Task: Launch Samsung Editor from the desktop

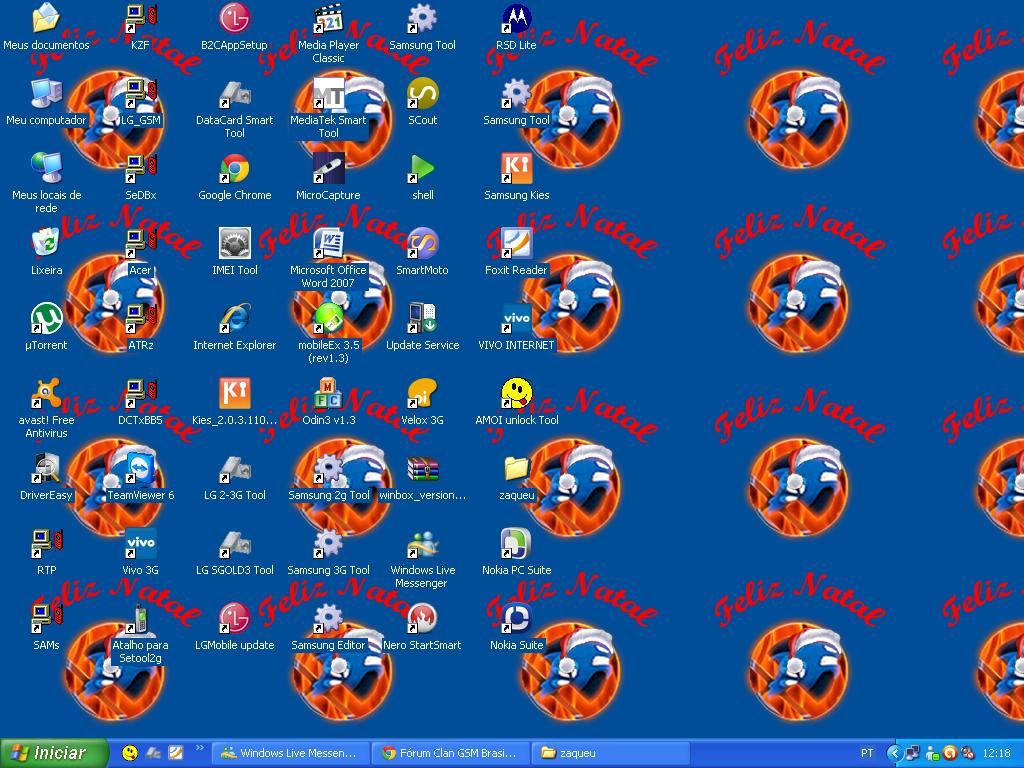Action: click(x=328, y=620)
